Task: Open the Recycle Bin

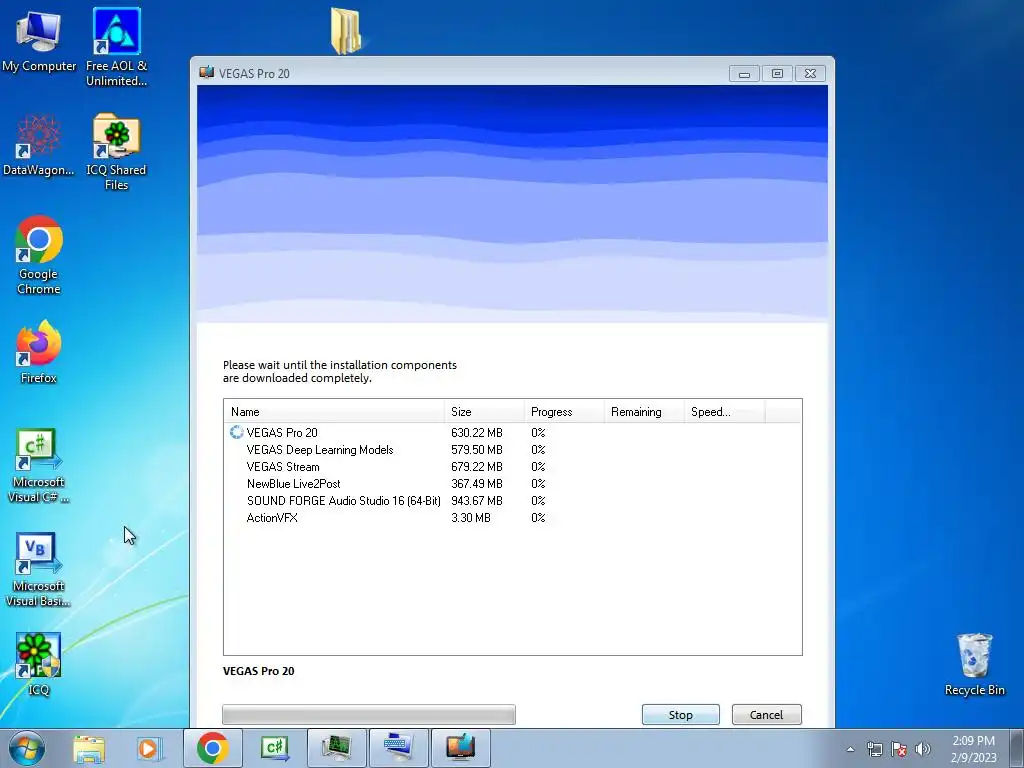Action: tap(974, 664)
